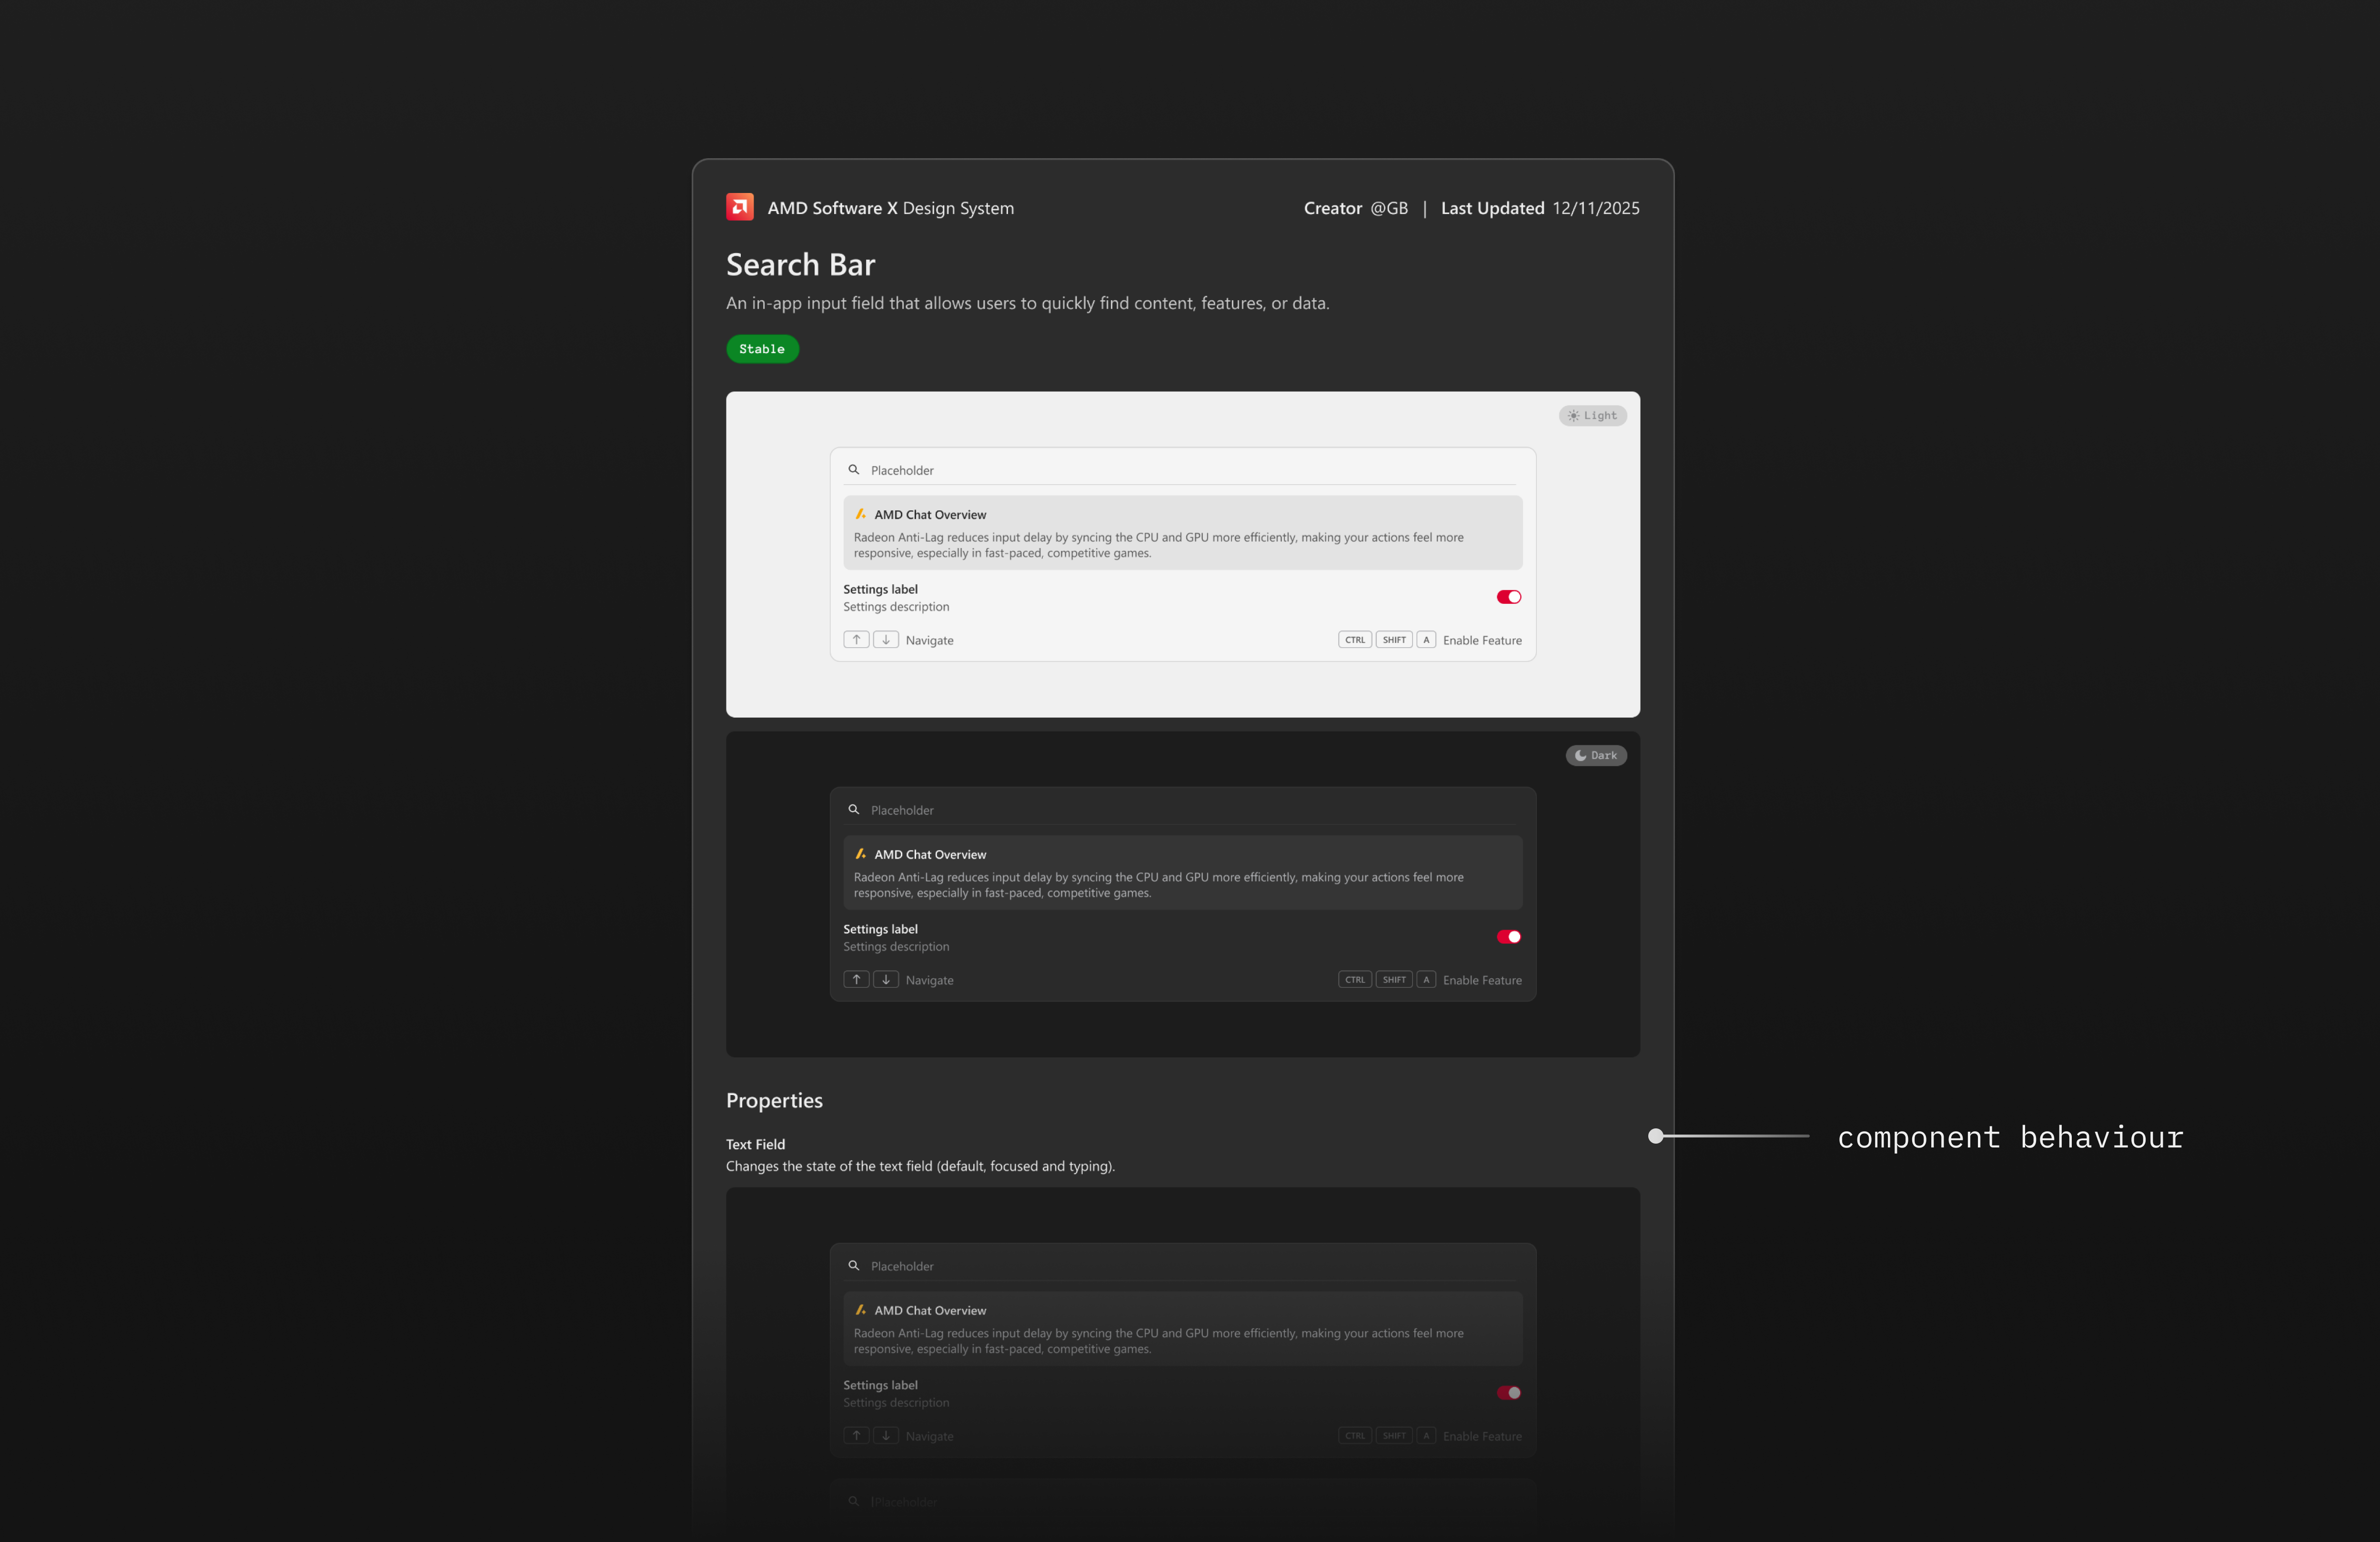Toggle the Settings label switch in dark panel
Viewport: 2380px width, 1542px height.
1508,937
